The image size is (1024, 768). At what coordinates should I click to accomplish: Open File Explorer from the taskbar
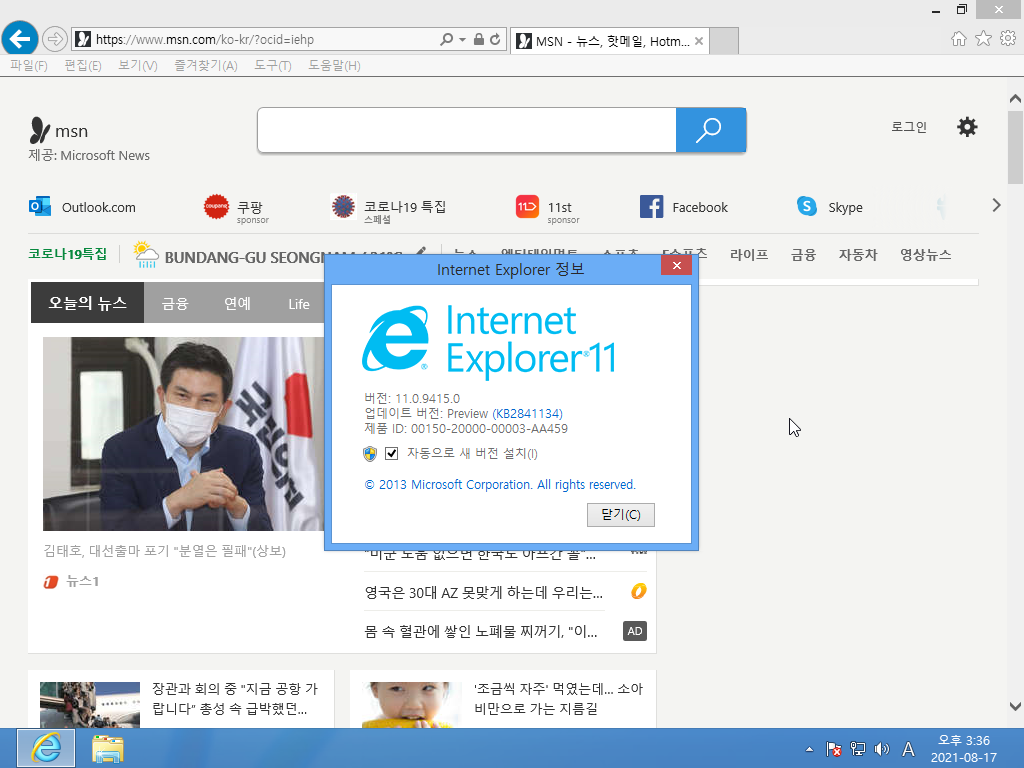click(108, 748)
